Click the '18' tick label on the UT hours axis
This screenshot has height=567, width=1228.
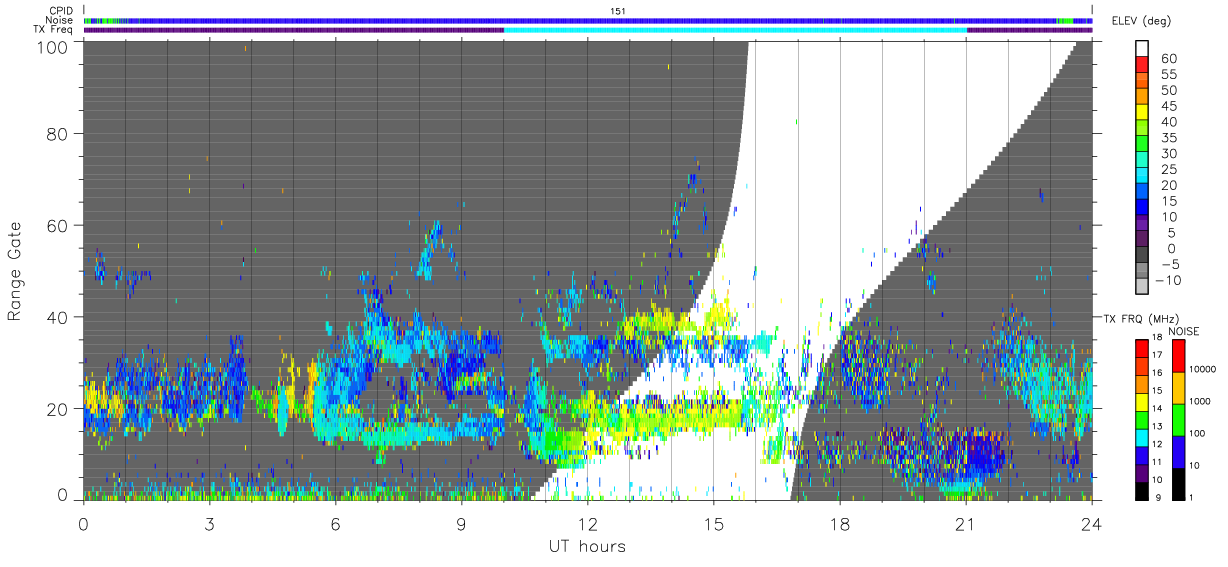pos(839,523)
